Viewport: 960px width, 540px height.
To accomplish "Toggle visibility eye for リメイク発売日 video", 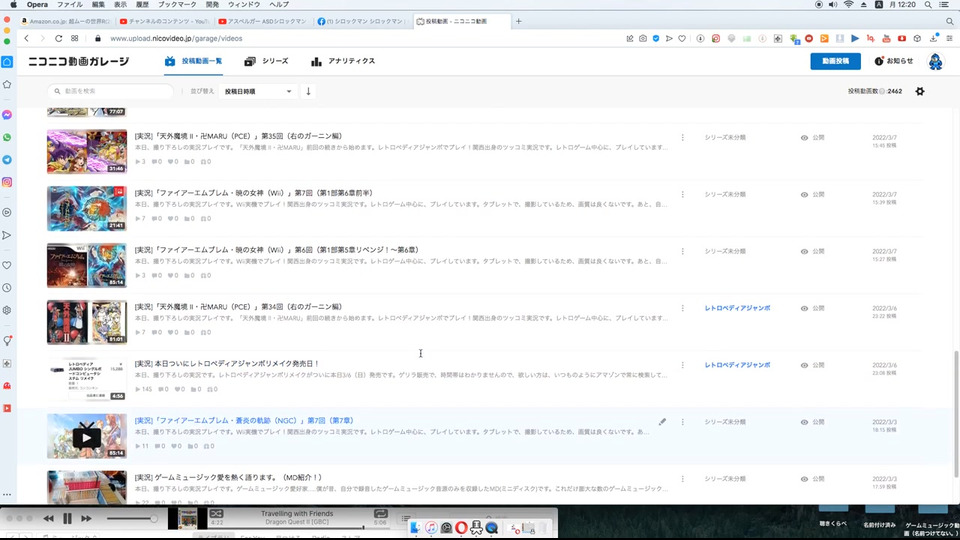I will pos(804,366).
